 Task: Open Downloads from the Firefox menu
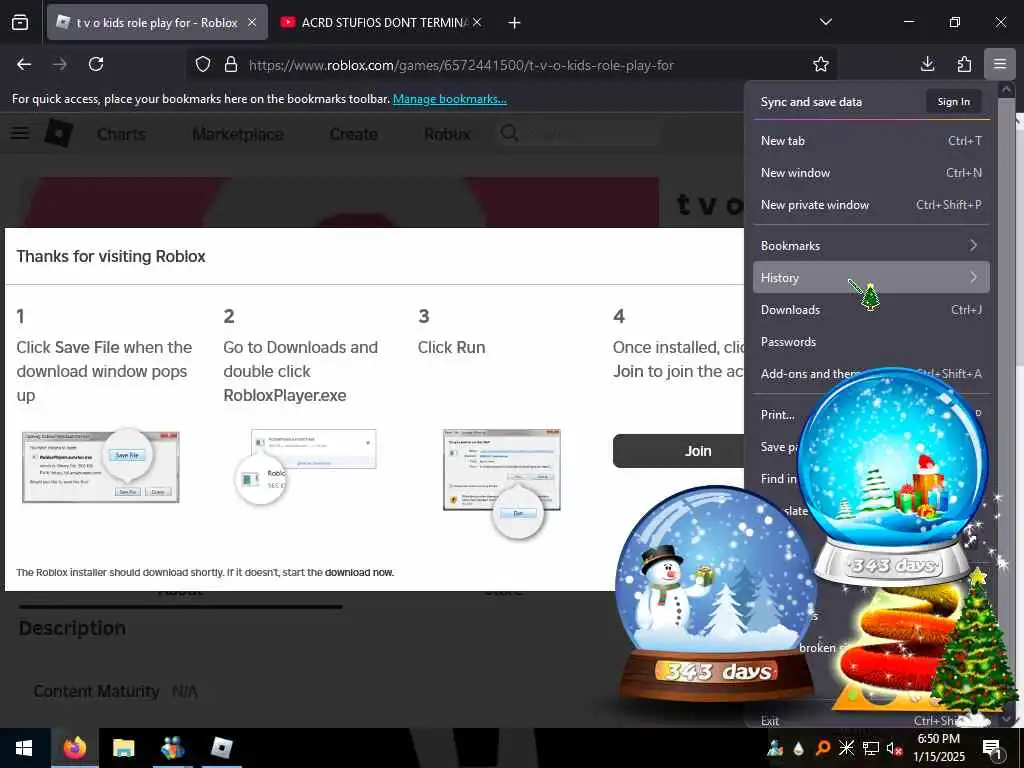click(871, 310)
